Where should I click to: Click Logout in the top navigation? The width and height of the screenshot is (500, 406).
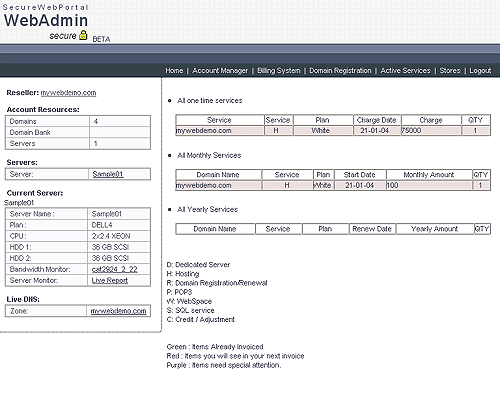[x=480, y=71]
